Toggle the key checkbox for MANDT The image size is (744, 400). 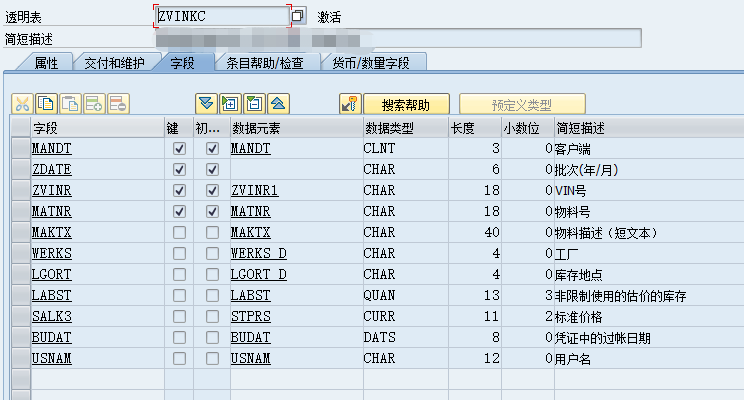pos(179,149)
